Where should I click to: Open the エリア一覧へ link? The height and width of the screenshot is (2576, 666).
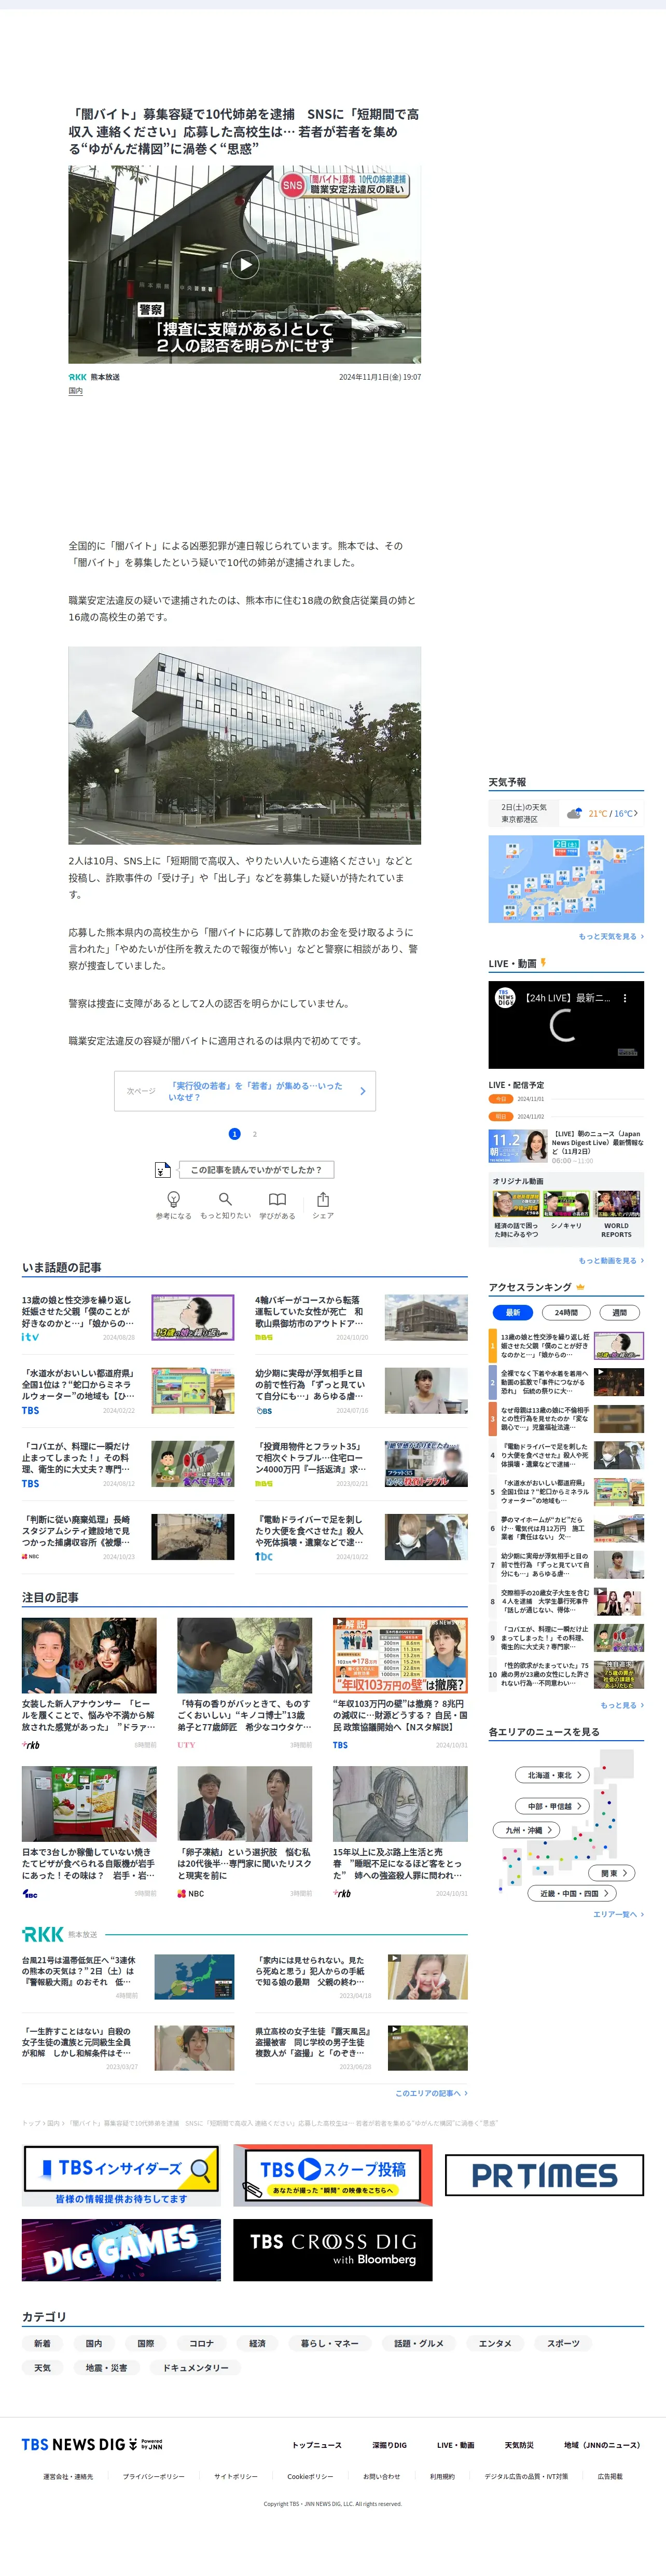[618, 1914]
